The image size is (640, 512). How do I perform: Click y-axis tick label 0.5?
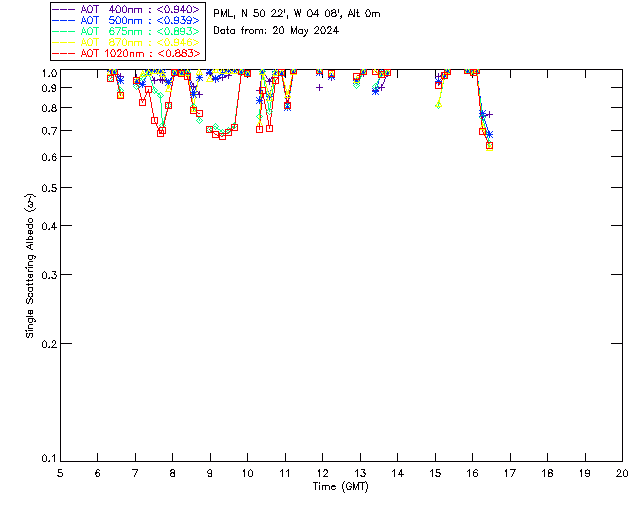point(49,188)
